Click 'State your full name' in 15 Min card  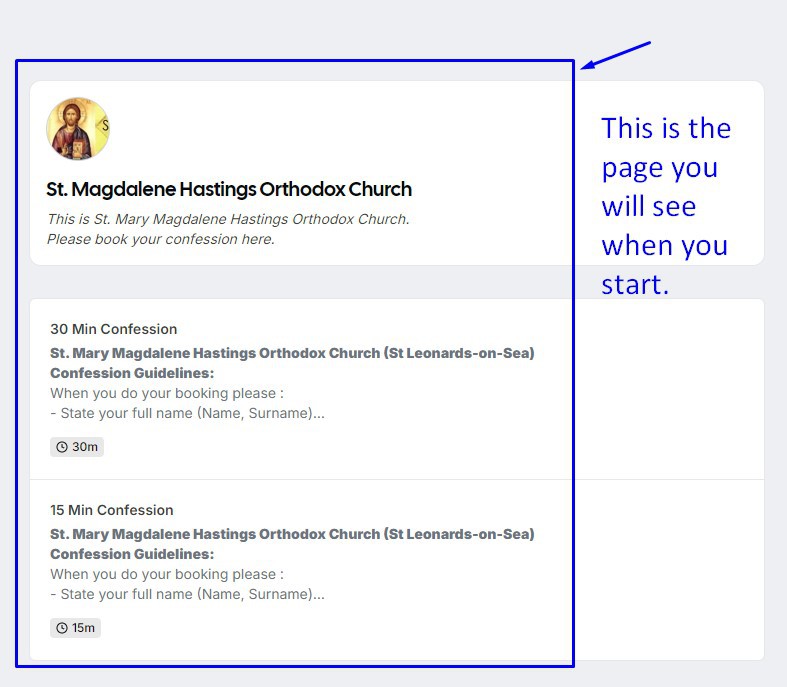187,594
